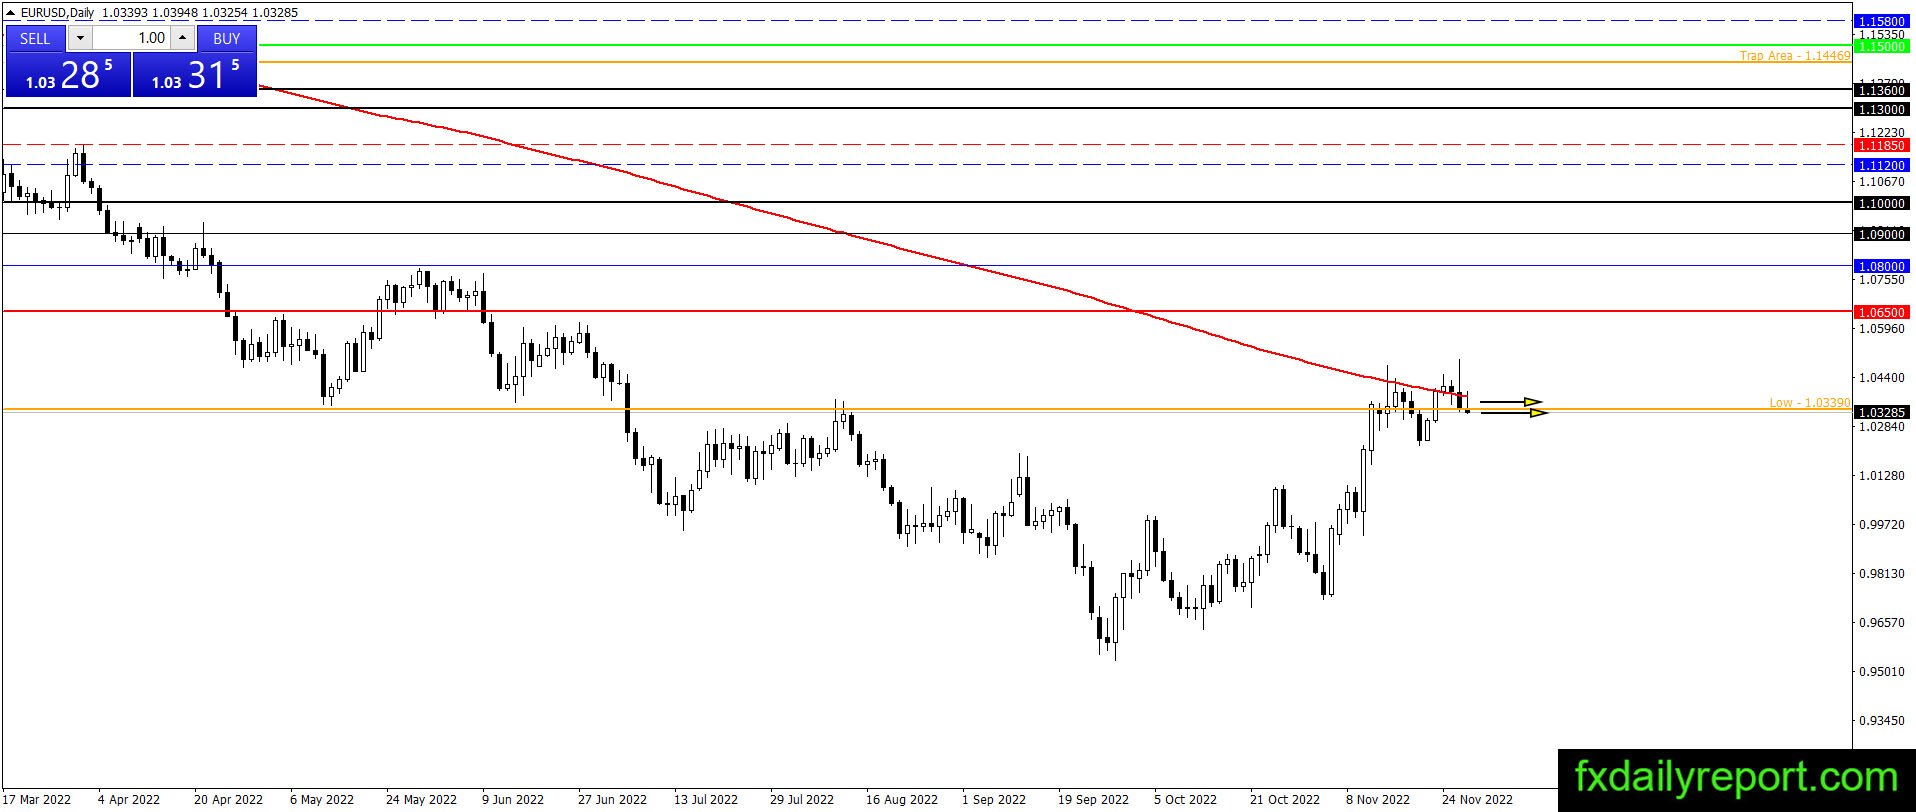Click the 27 Jun 2022 date label
The width and height of the screenshot is (1916, 812).
tap(612, 800)
